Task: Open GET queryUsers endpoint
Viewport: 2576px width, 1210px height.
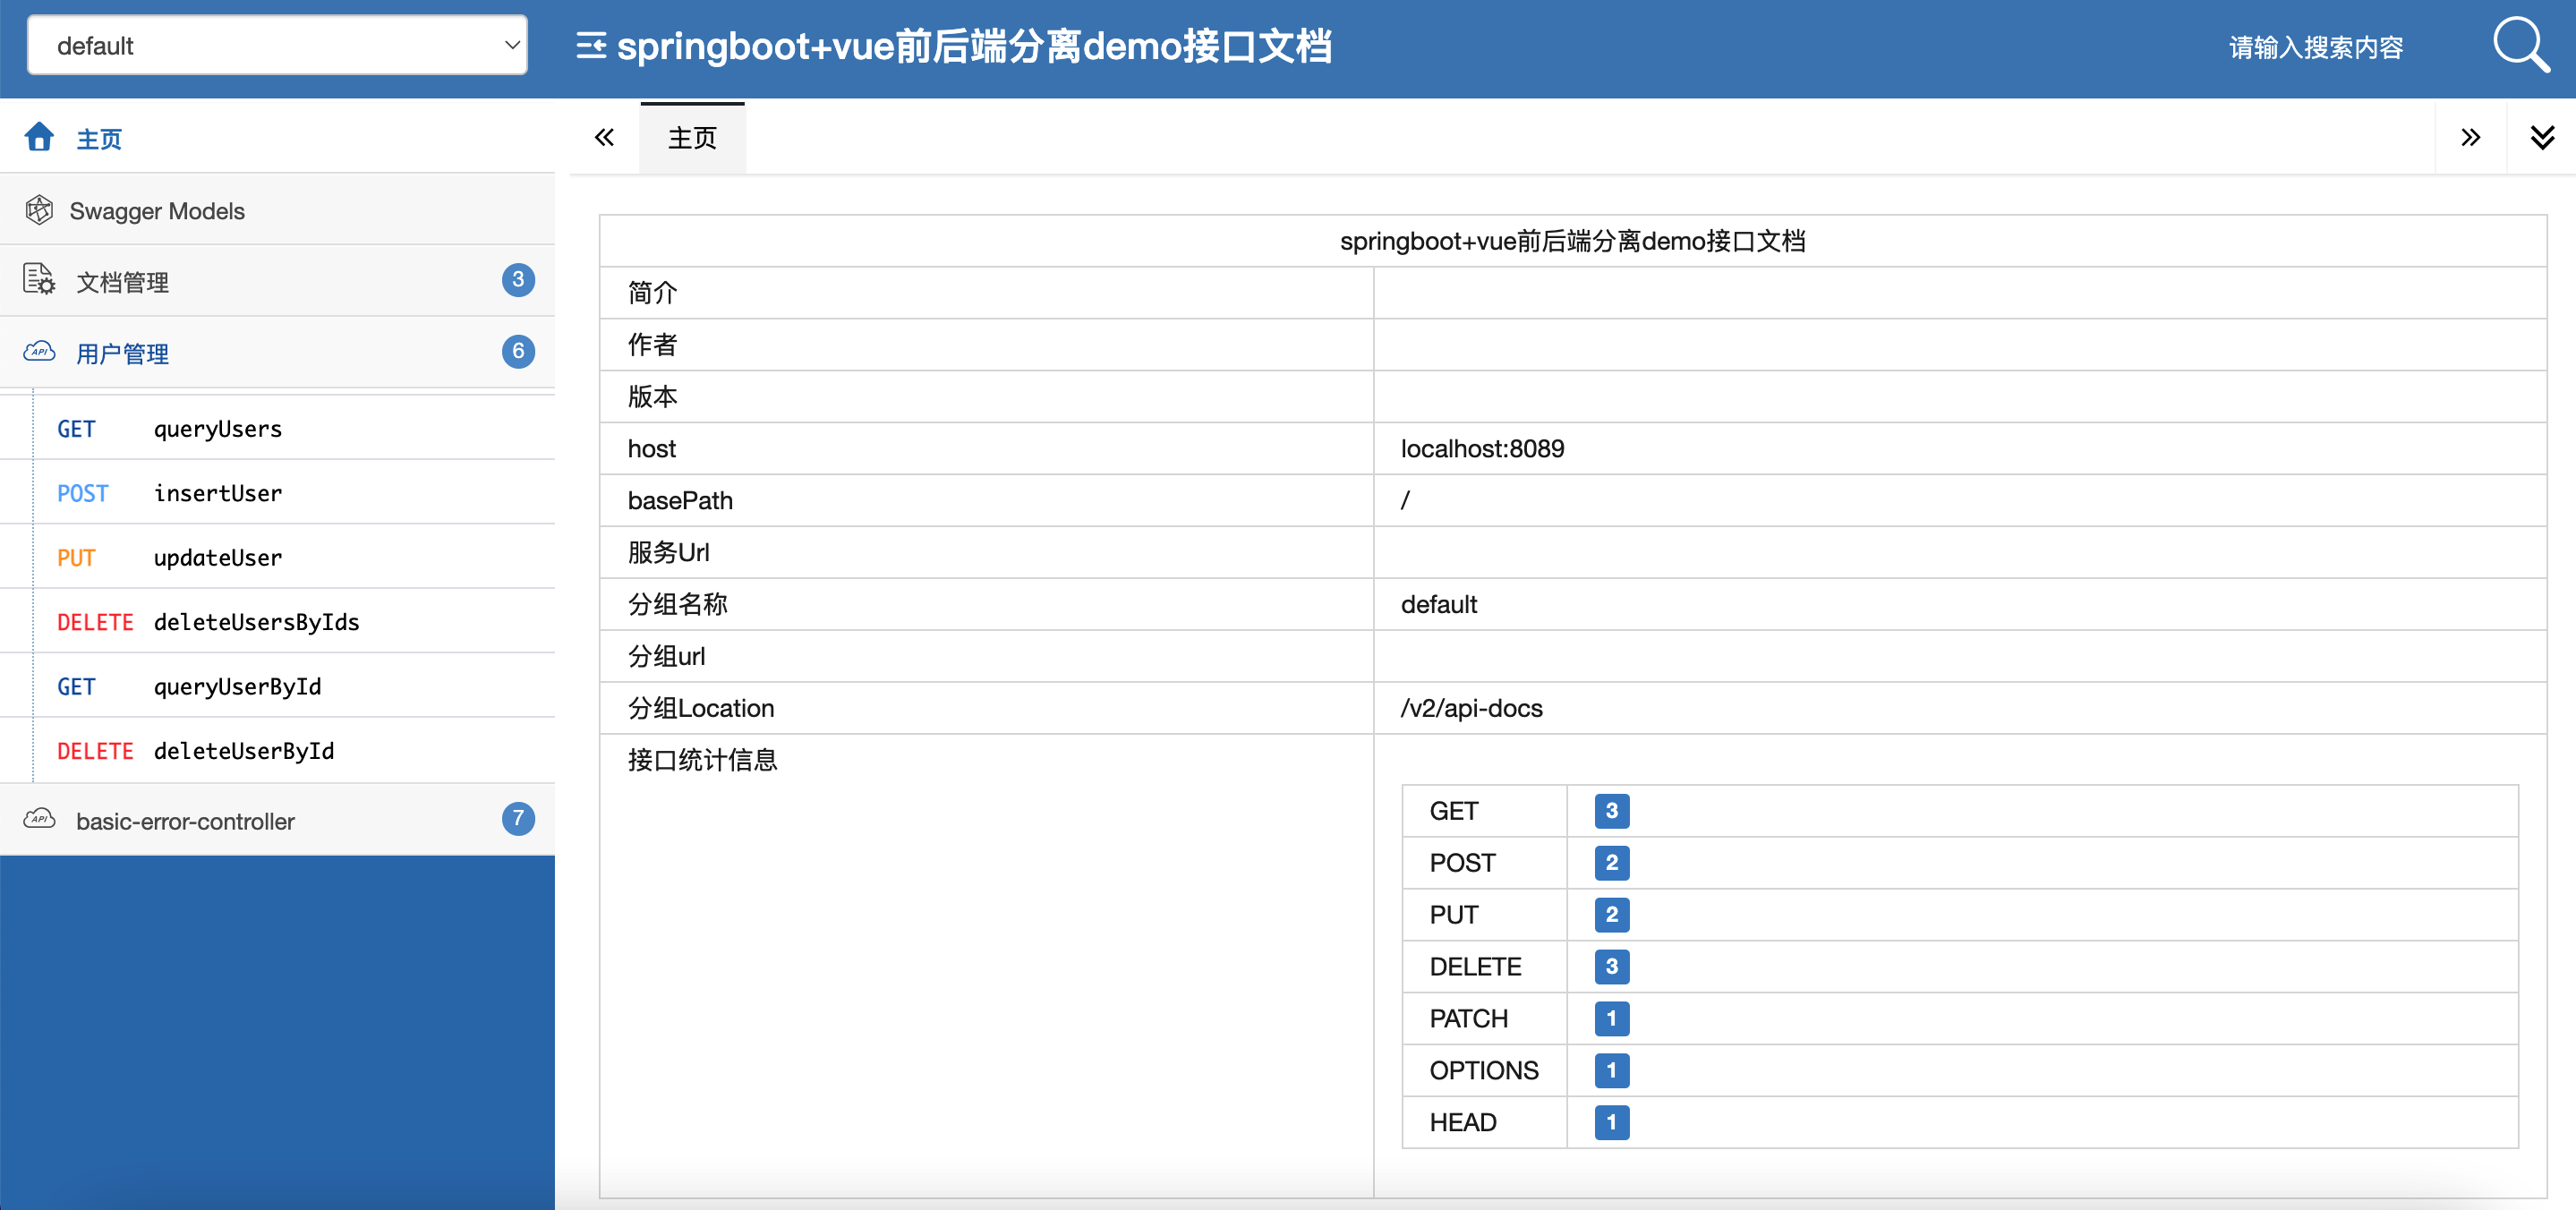Action: coord(217,429)
